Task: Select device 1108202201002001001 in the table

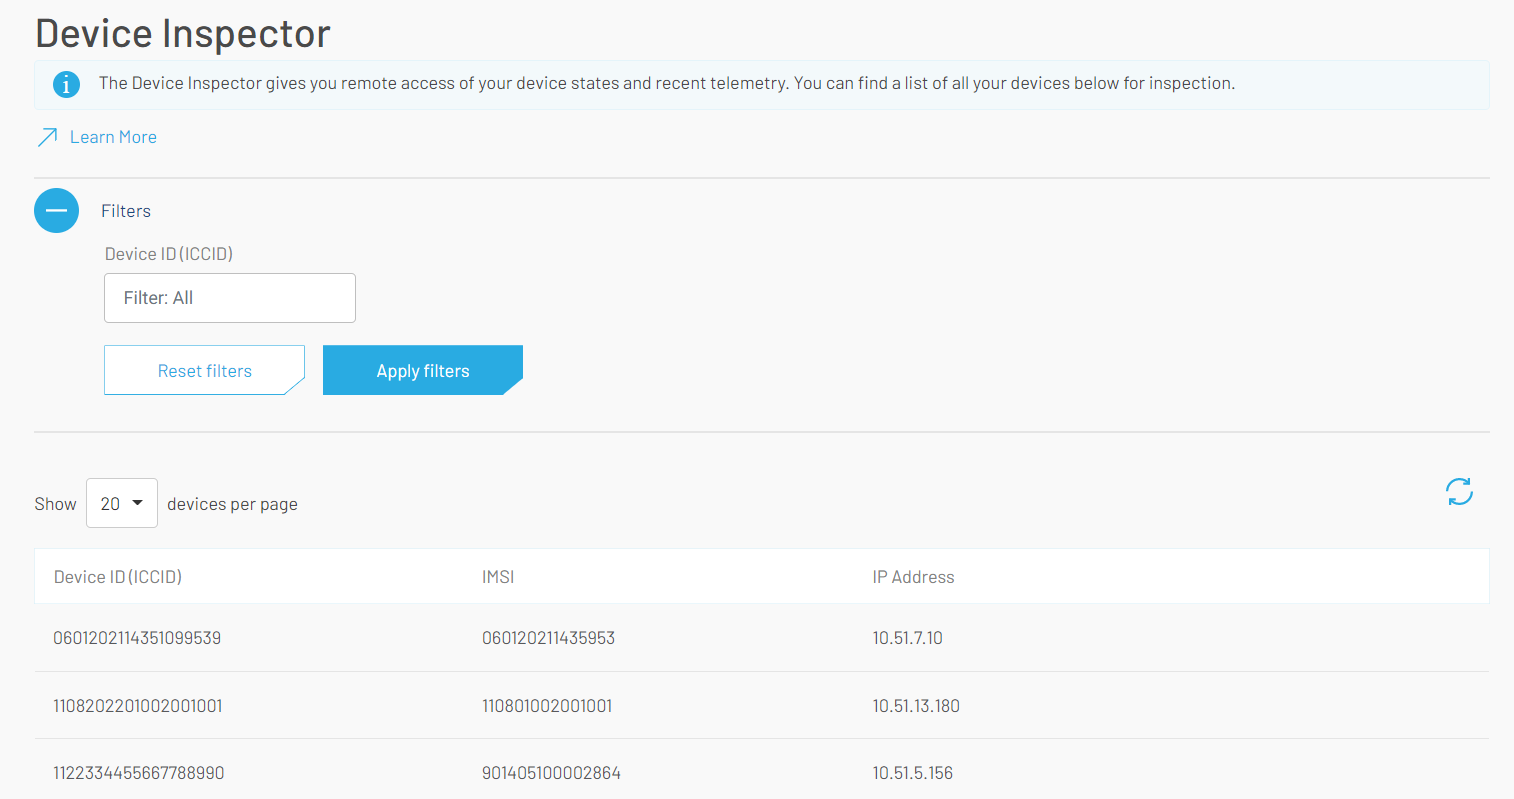Action: [x=137, y=705]
